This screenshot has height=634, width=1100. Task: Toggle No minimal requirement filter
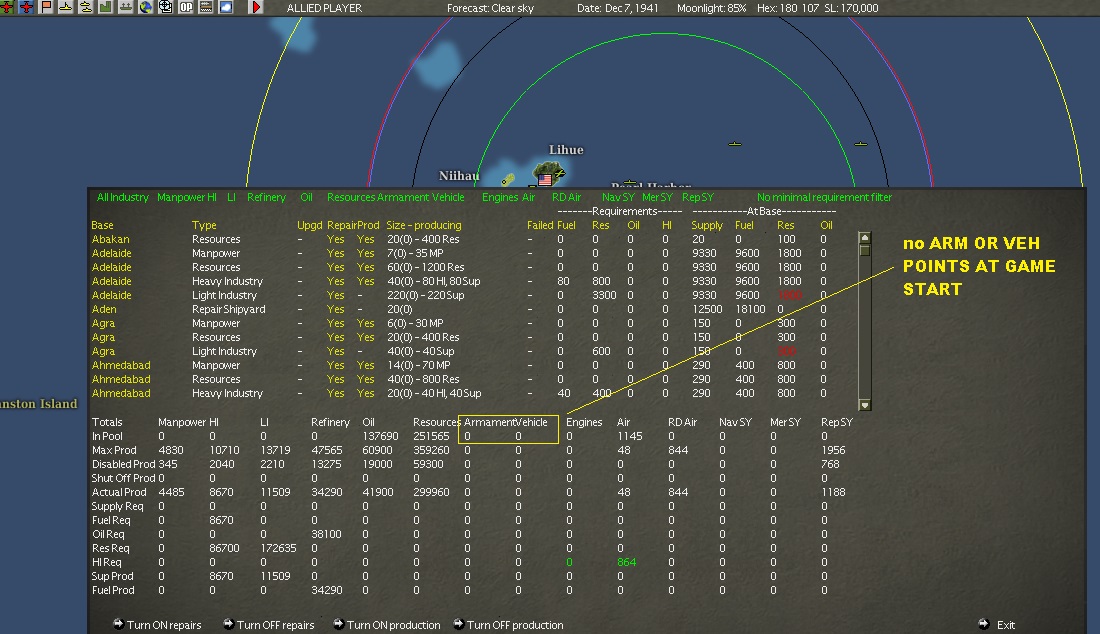(824, 197)
